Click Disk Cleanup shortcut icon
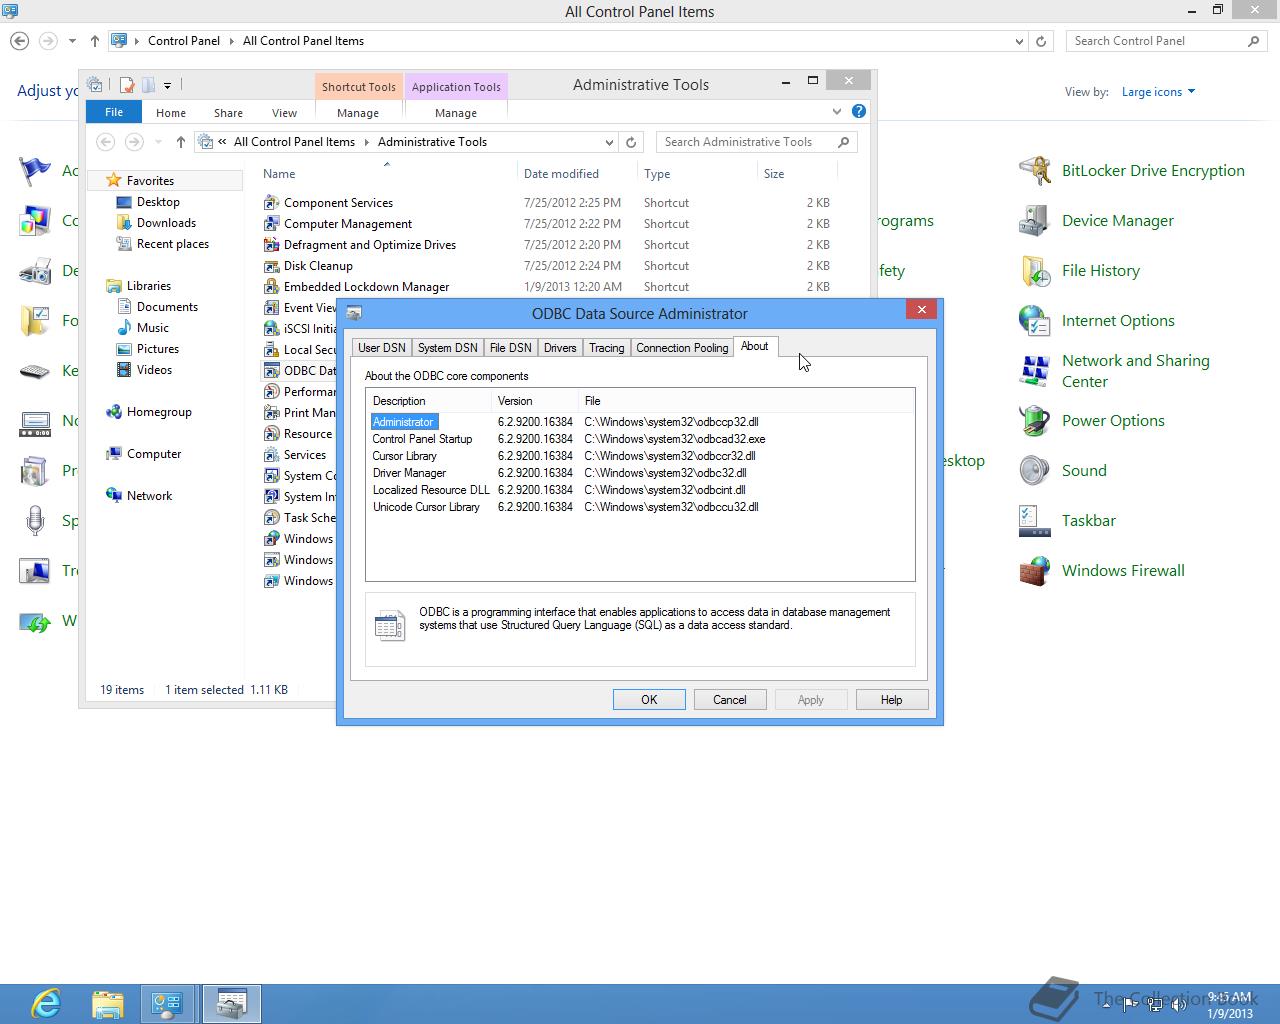The height and width of the screenshot is (1024, 1280). [x=271, y=266]
